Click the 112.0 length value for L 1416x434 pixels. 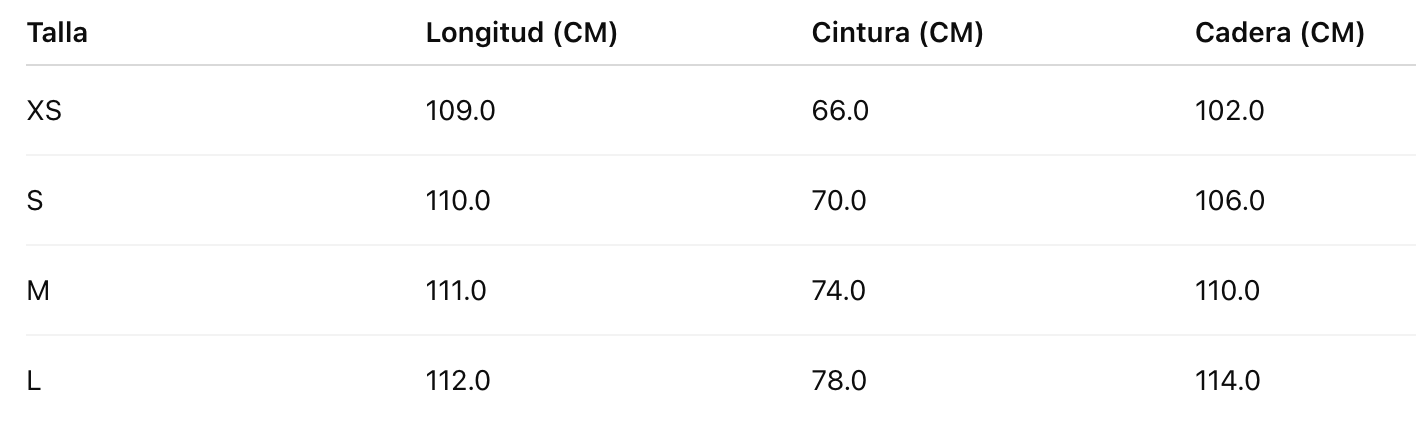click(x=457, y=381)
